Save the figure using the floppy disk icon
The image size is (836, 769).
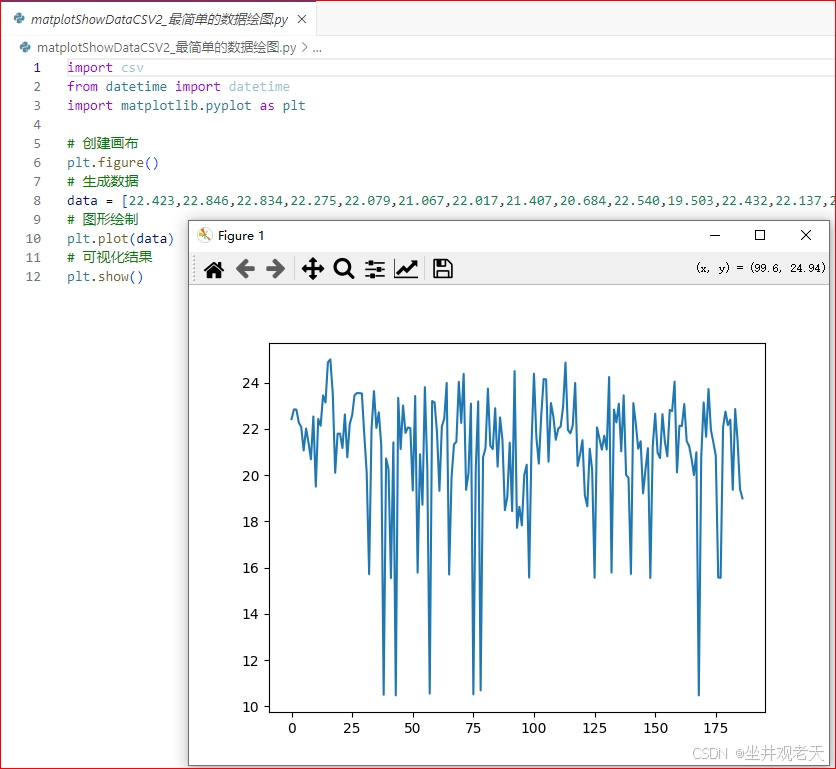point(442,268)
